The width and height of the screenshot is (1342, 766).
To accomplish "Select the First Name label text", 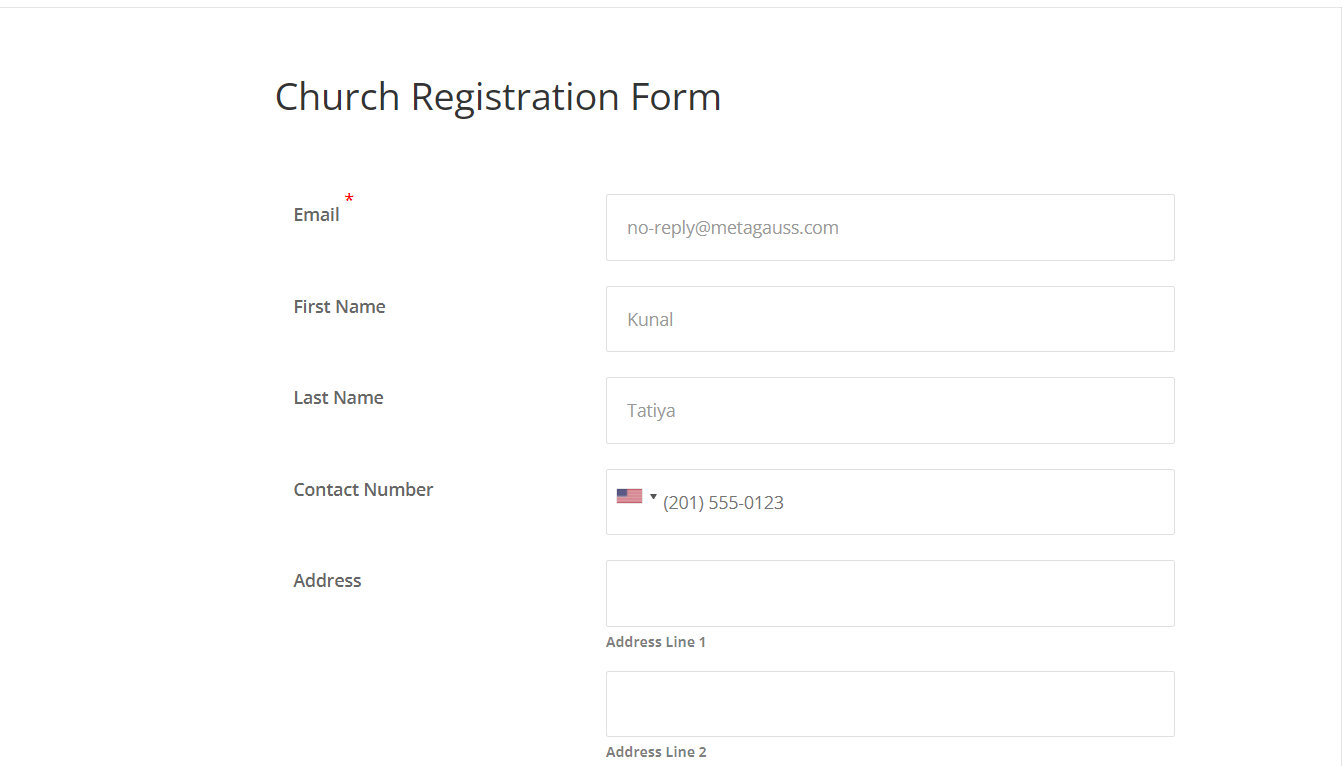I will click(339, 307).
